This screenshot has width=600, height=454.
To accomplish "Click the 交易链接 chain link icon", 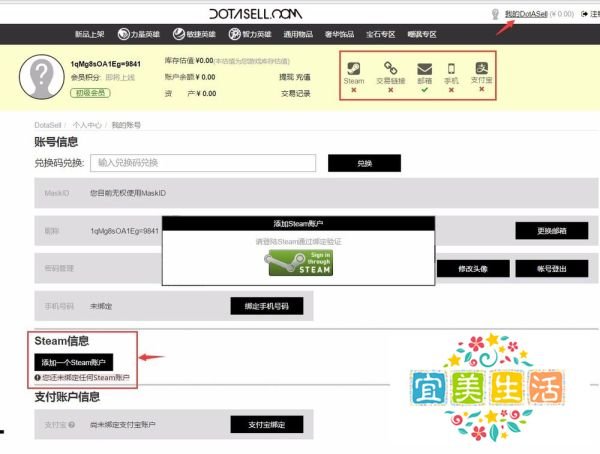I will (390, 69).
